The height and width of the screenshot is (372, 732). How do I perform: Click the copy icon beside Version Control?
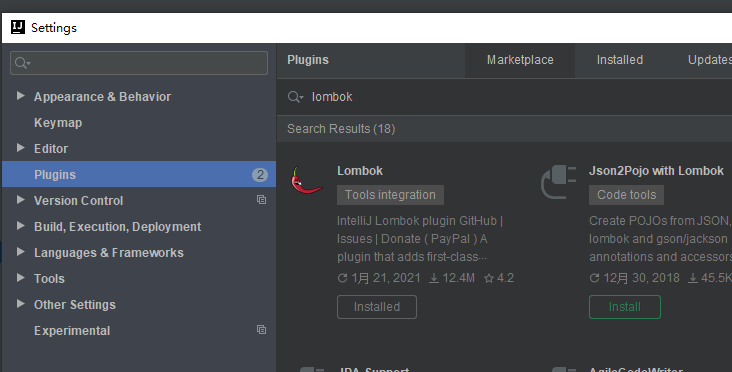tap(261, 200)
